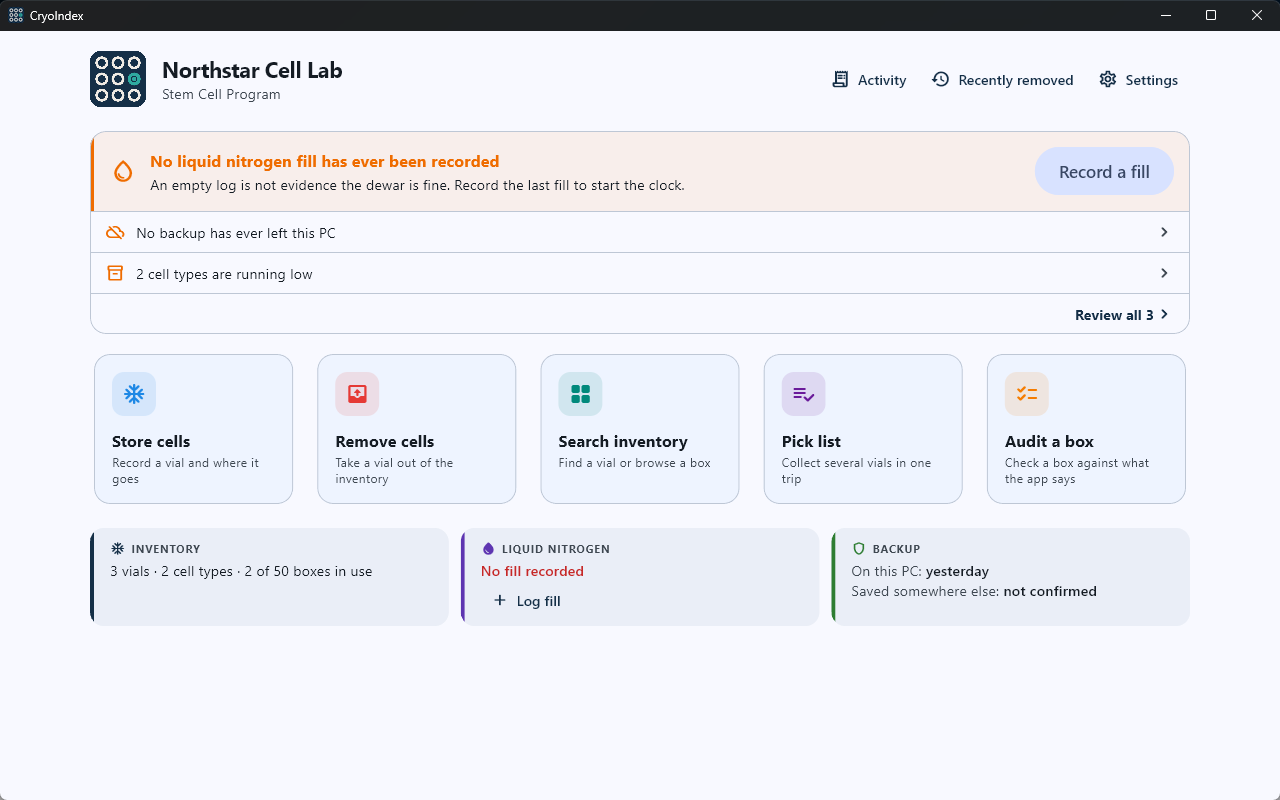Click the chevron next to Review all 3
The height and width of the screenshot is (800, 1280).
coord(1164,314)
